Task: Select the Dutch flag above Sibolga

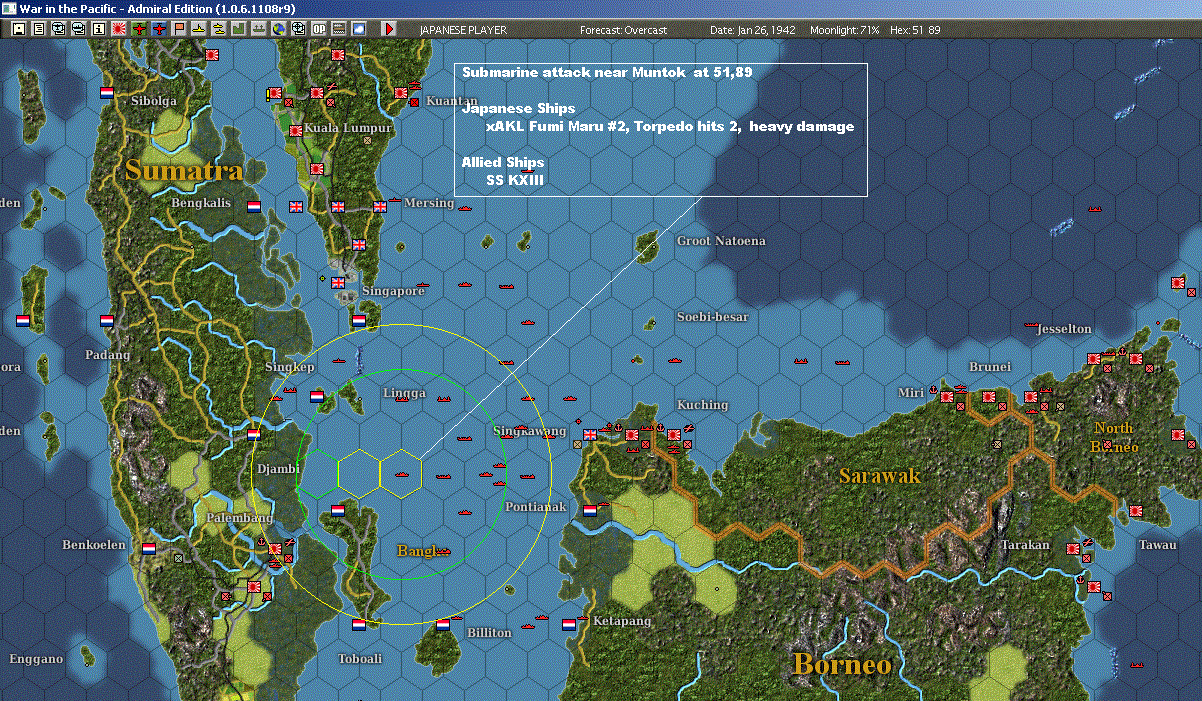Action: [x=107, y=92]
